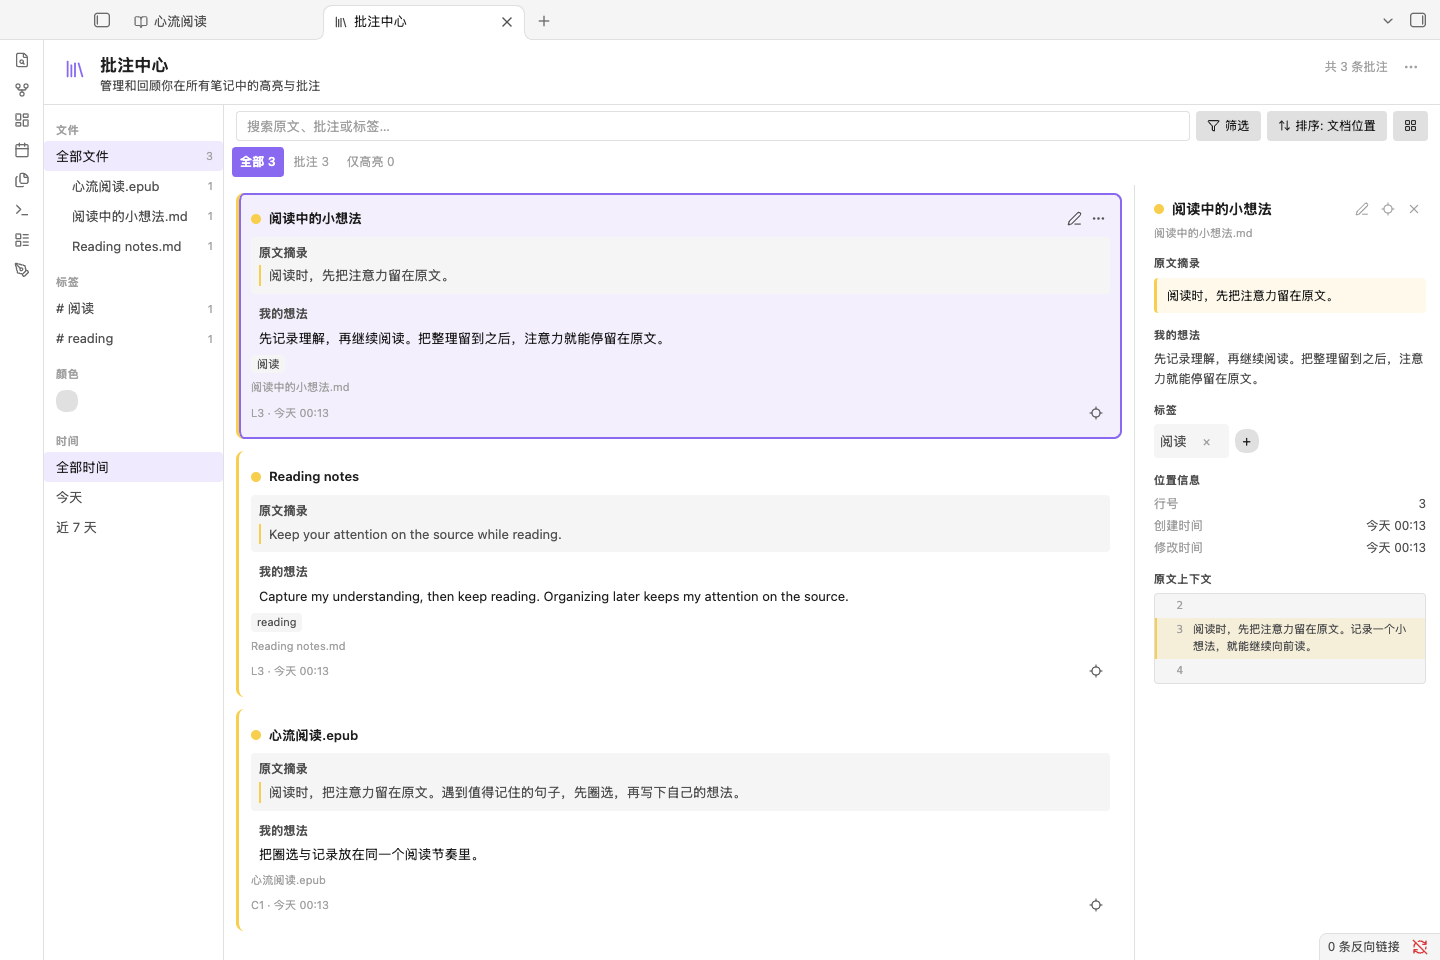This screenshot has width=1440, height=960.
Task: Filter by # 阅读 tag
Action: click(x=134, y=309)
